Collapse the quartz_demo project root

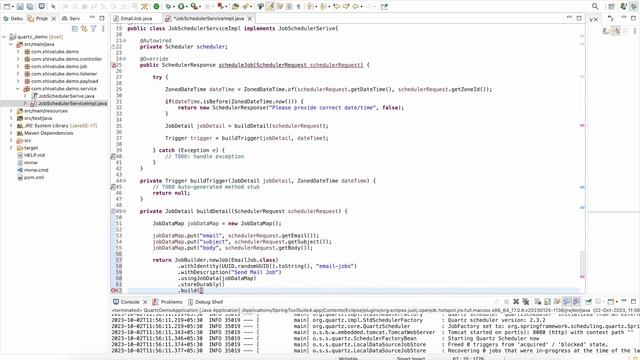tap(4, 37)
